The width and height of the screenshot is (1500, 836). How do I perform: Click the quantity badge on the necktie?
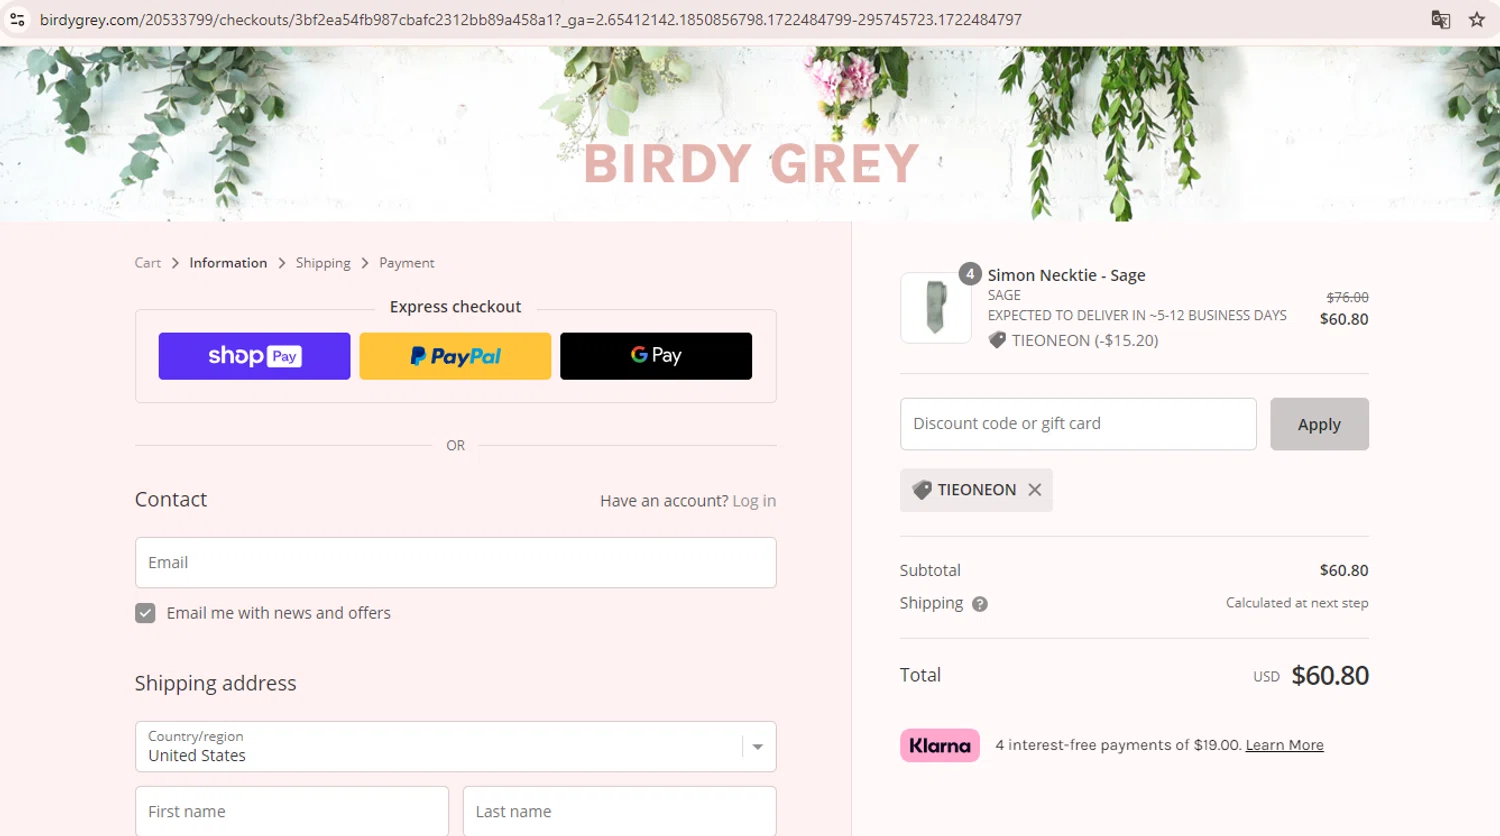[x=969, y=274]
